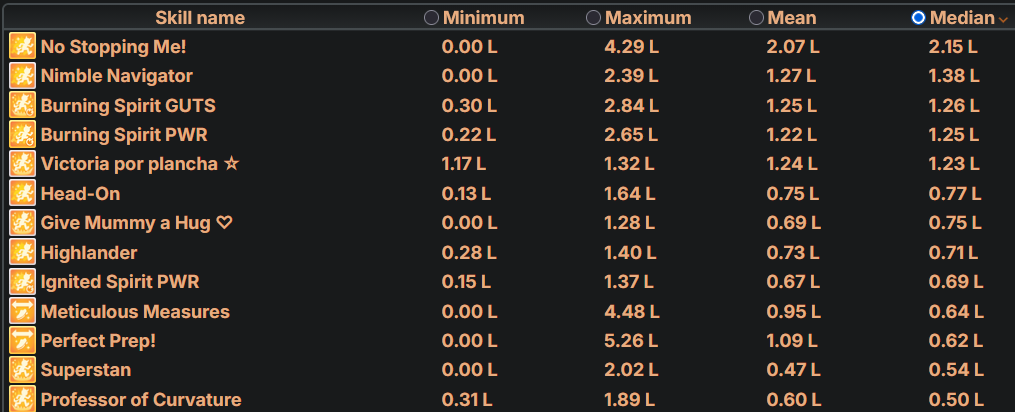The width and height of the screenshot is (1015, 412).
Task: Click Victoria por plancha mean 1.24 L
Action: pyautogui.click(x=792, y=164)
